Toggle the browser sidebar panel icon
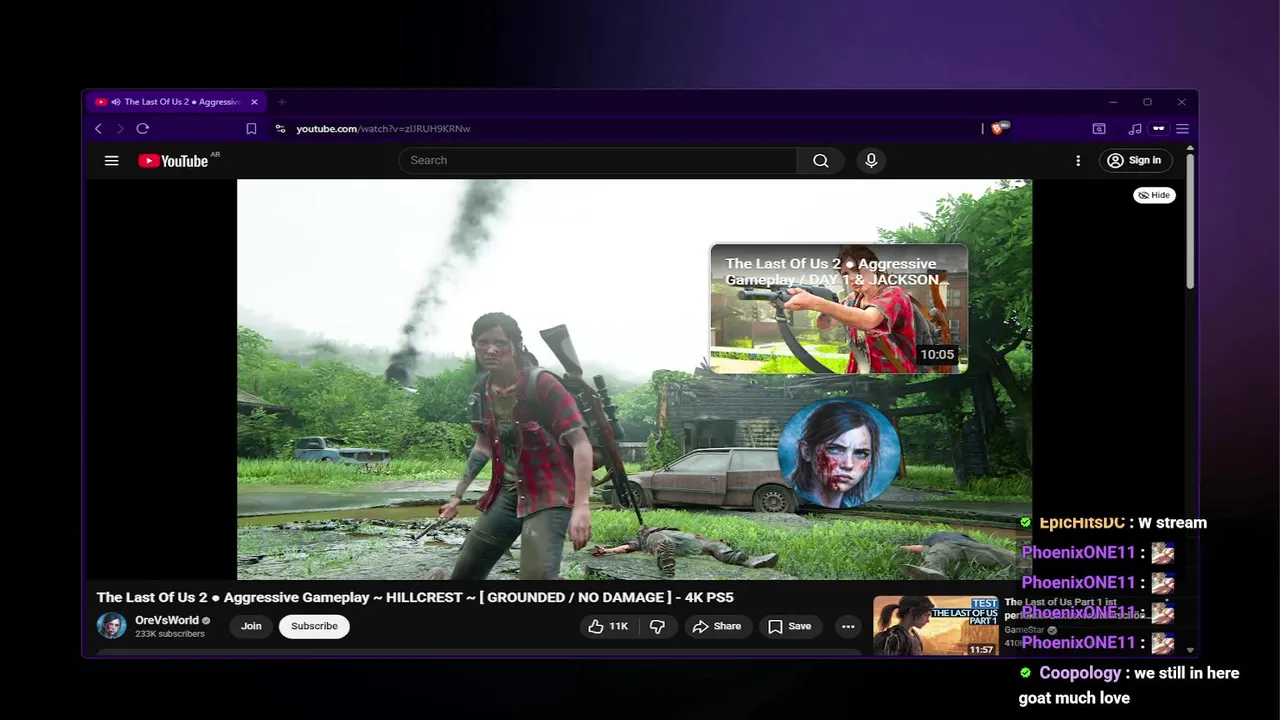The image size is (1280, 720). tap(1099, 129)
